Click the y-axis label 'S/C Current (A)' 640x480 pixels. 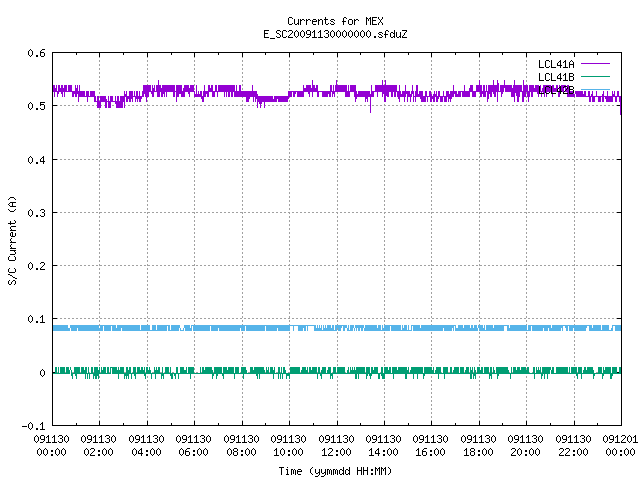[12, 241]
